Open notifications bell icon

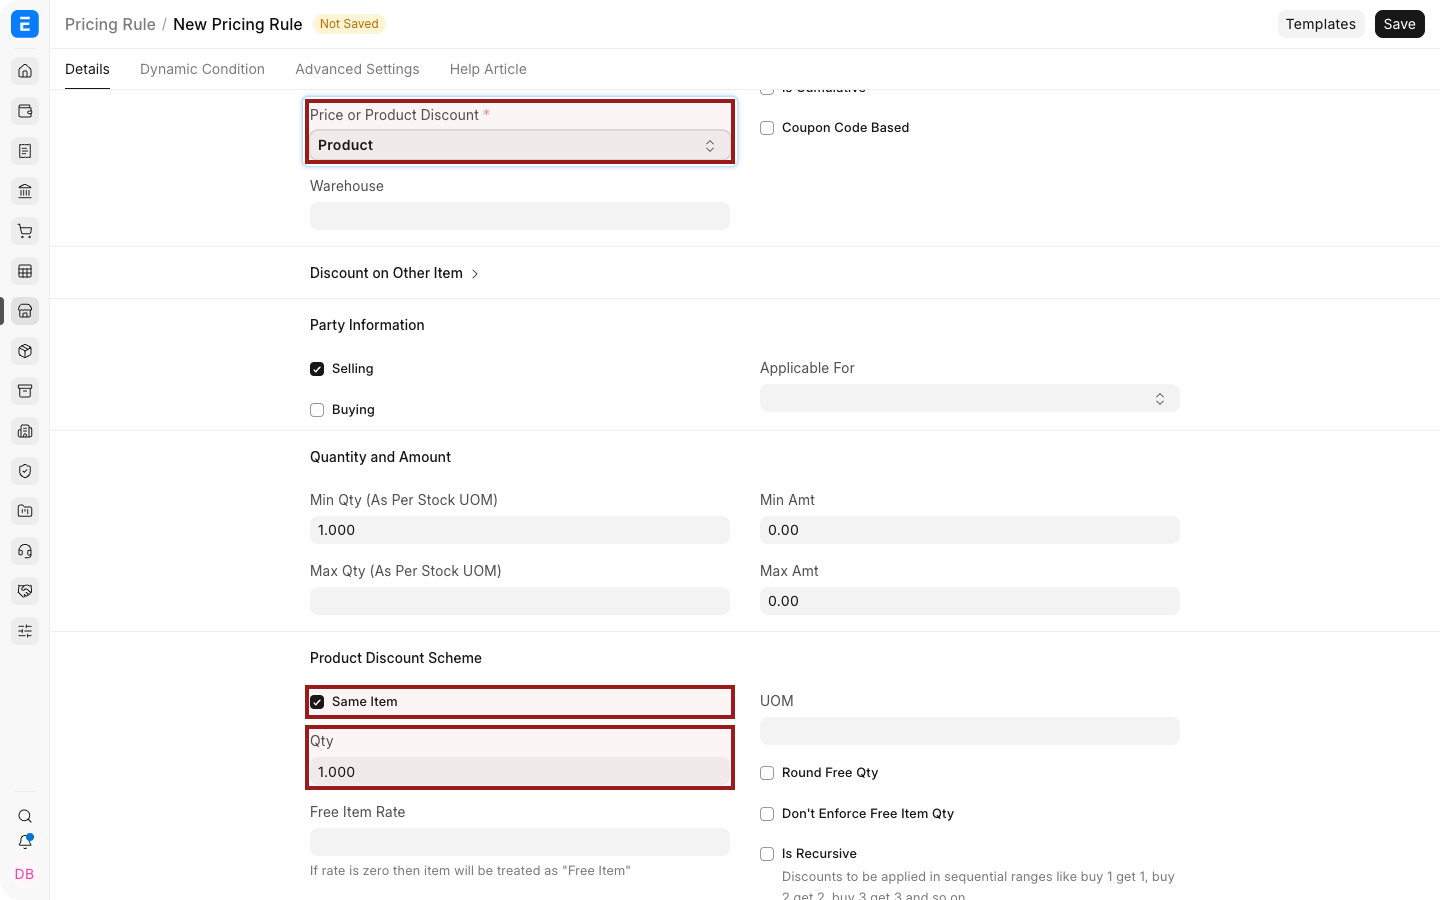25,842
